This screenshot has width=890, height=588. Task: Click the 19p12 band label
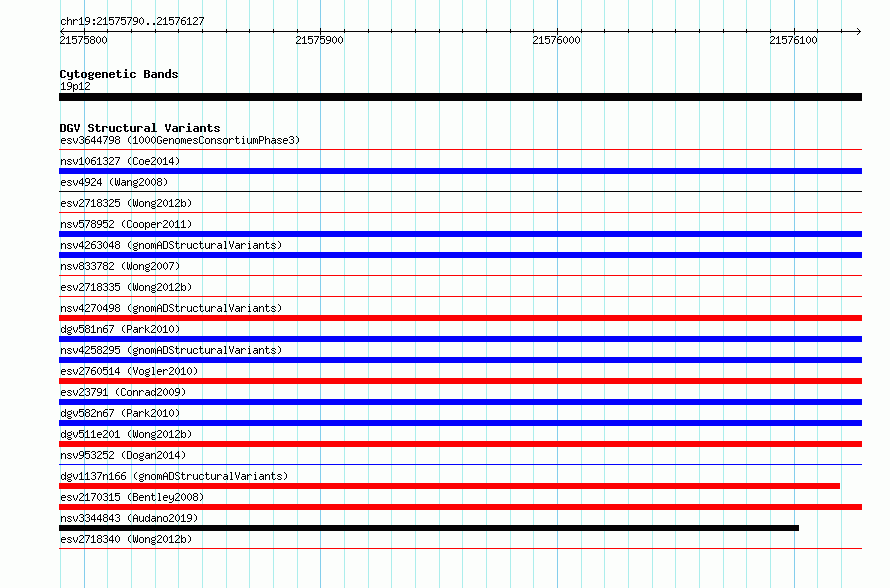(x=75, y=86)
